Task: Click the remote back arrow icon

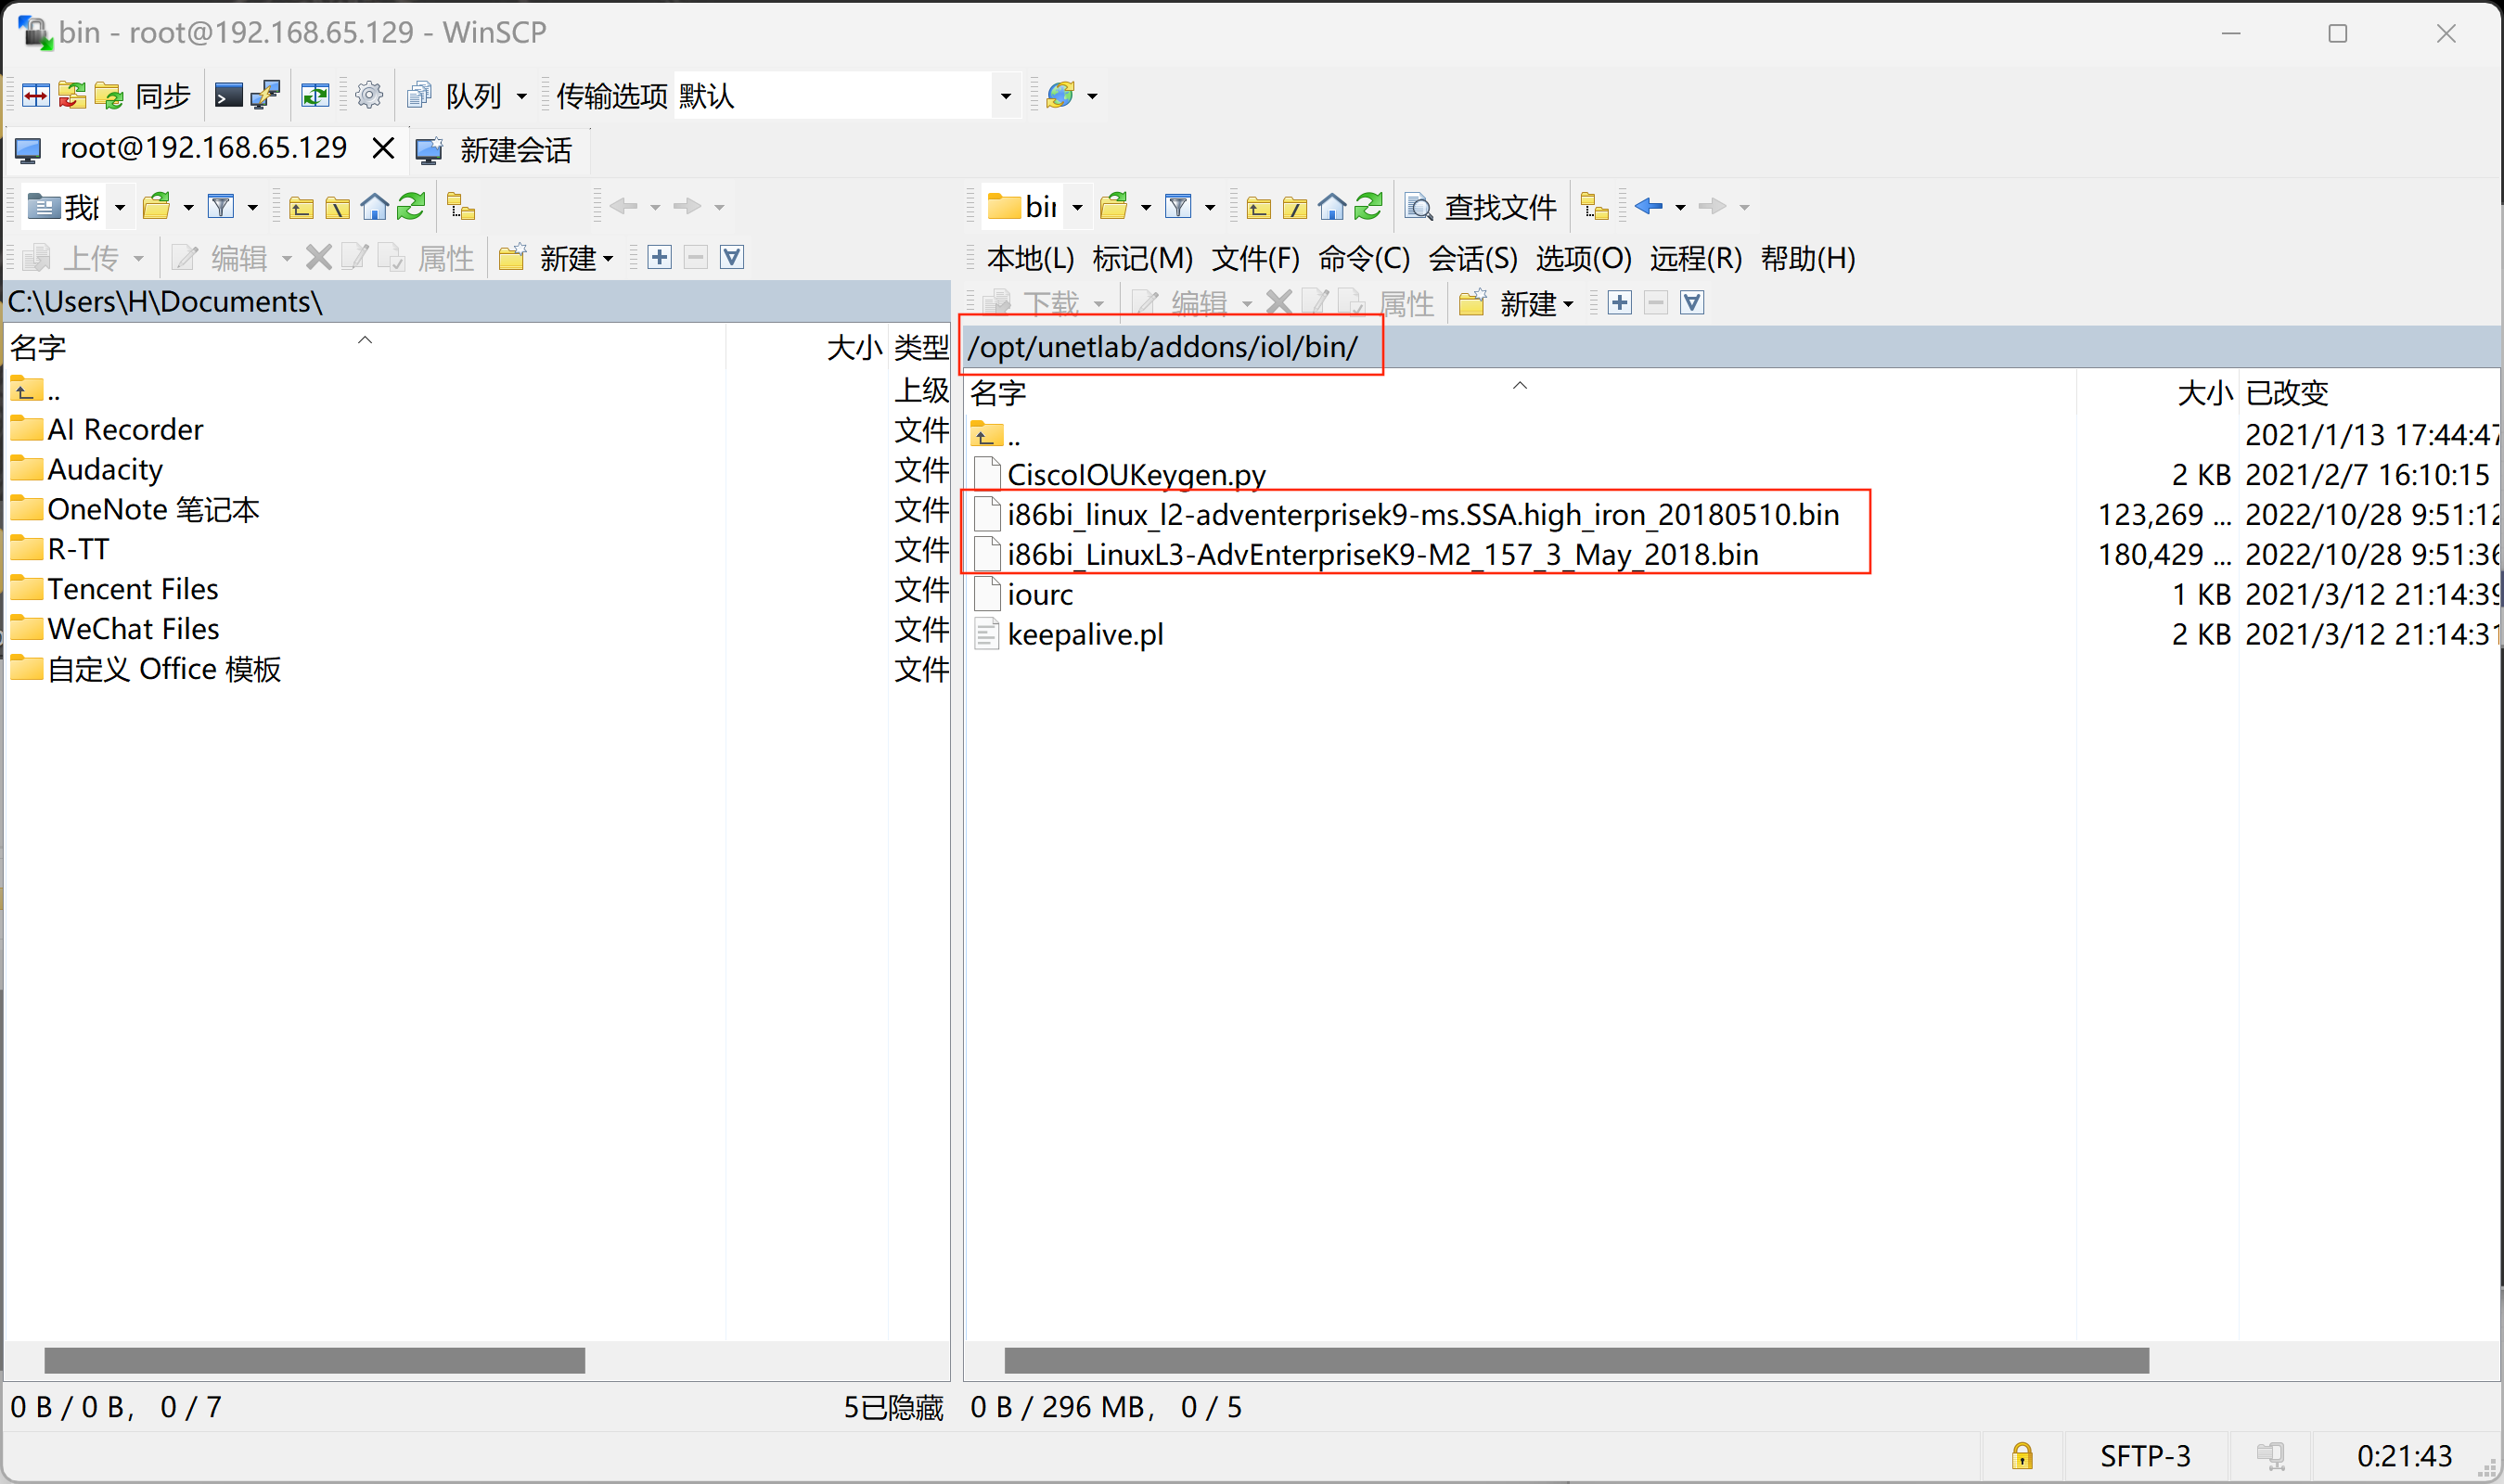Action: click(x=1648, y=207)
